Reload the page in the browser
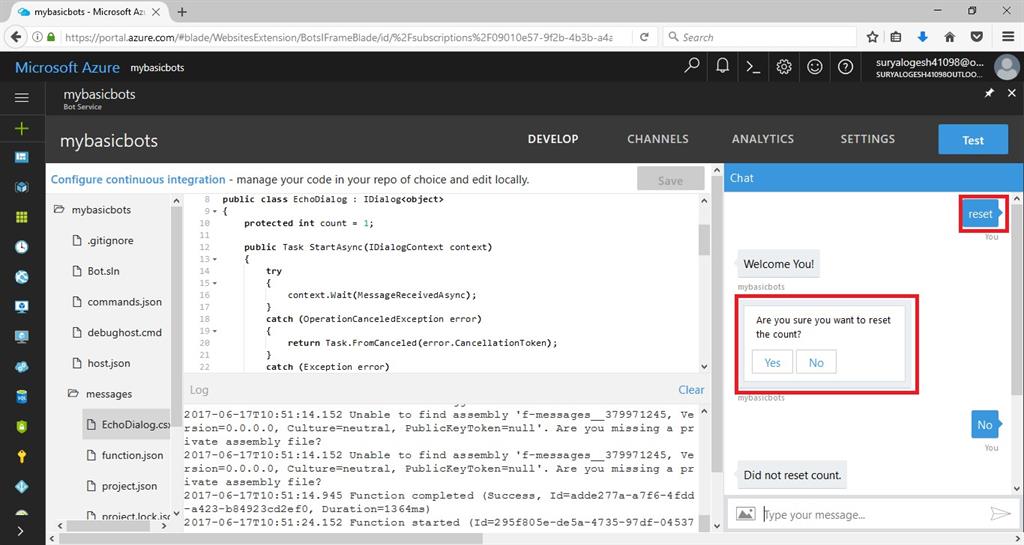Viewport: 1024px width, 545px height. (x=645, y=37)
